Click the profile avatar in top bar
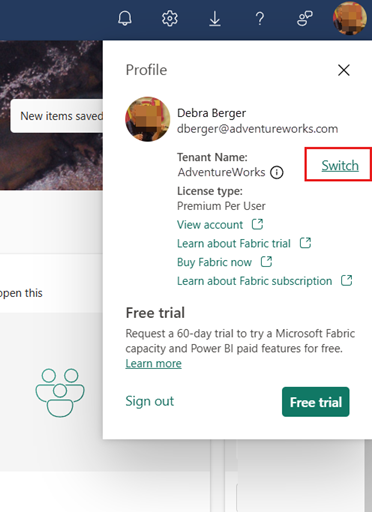 350,18
